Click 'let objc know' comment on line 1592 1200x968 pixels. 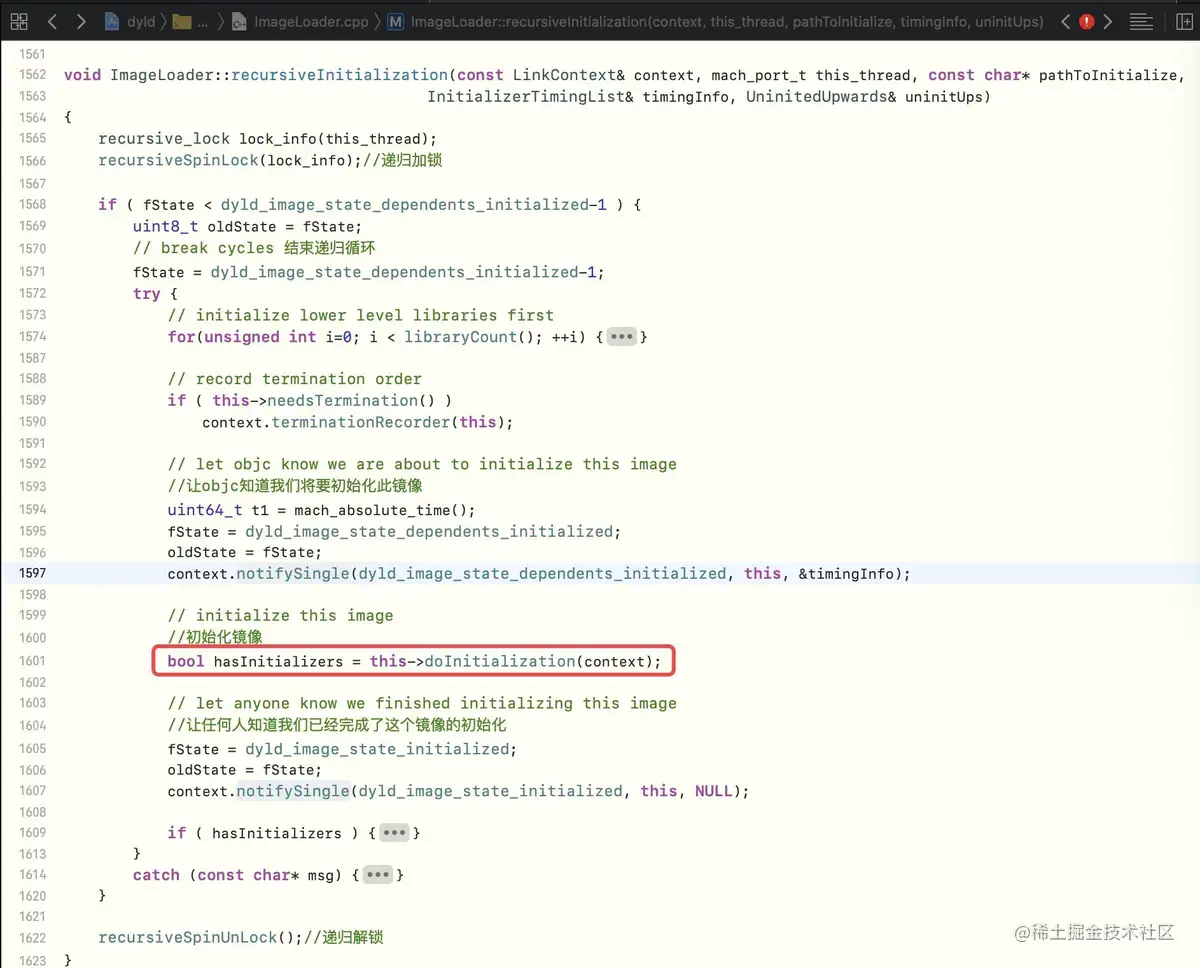click(x=422, y=464)
